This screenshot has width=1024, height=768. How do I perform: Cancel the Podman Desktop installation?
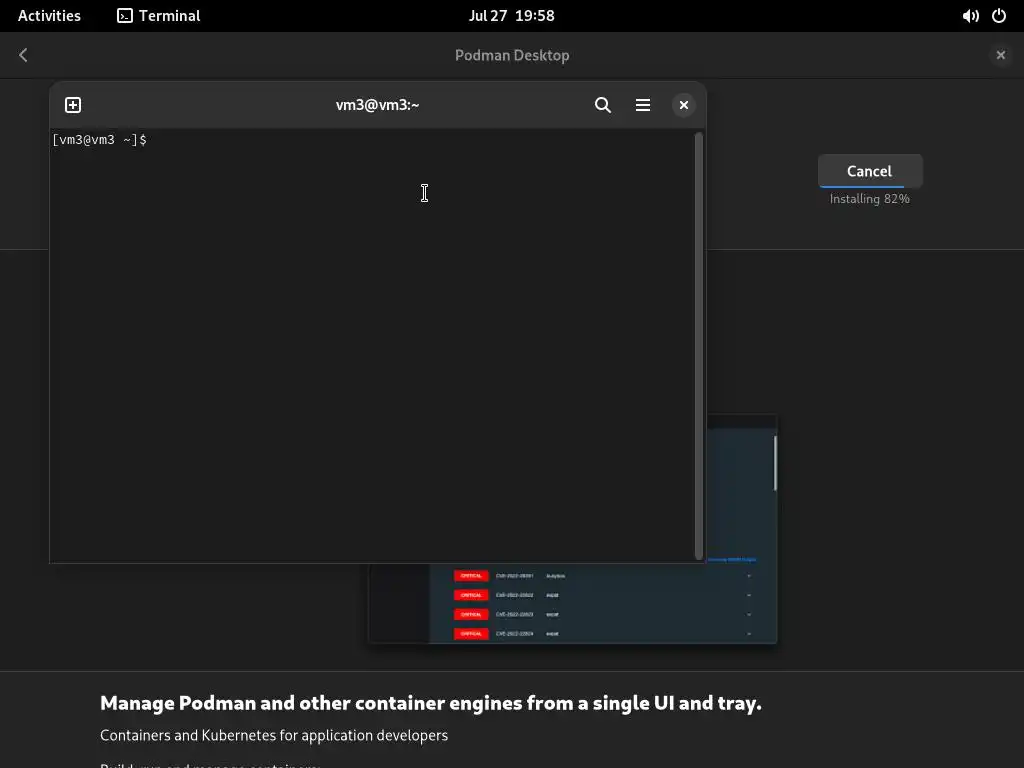(870, 171)
